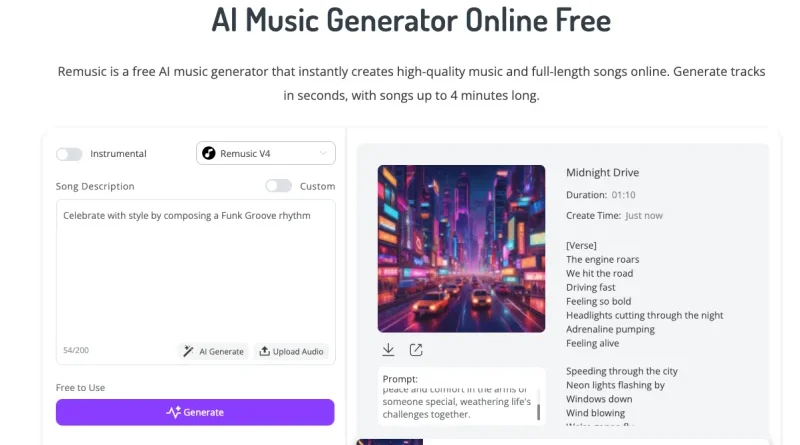
Task: Click the Remusic V4 logo icon
Action: pos(209,153)
